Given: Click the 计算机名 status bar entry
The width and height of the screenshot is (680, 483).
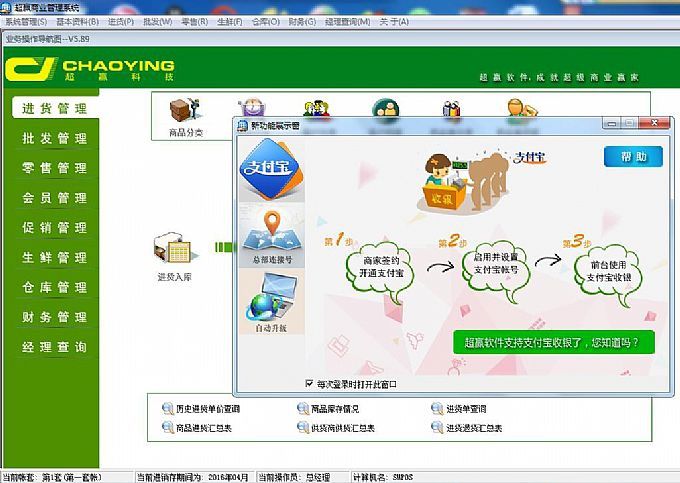Looking at the screenshot, I should coord(383,477).
